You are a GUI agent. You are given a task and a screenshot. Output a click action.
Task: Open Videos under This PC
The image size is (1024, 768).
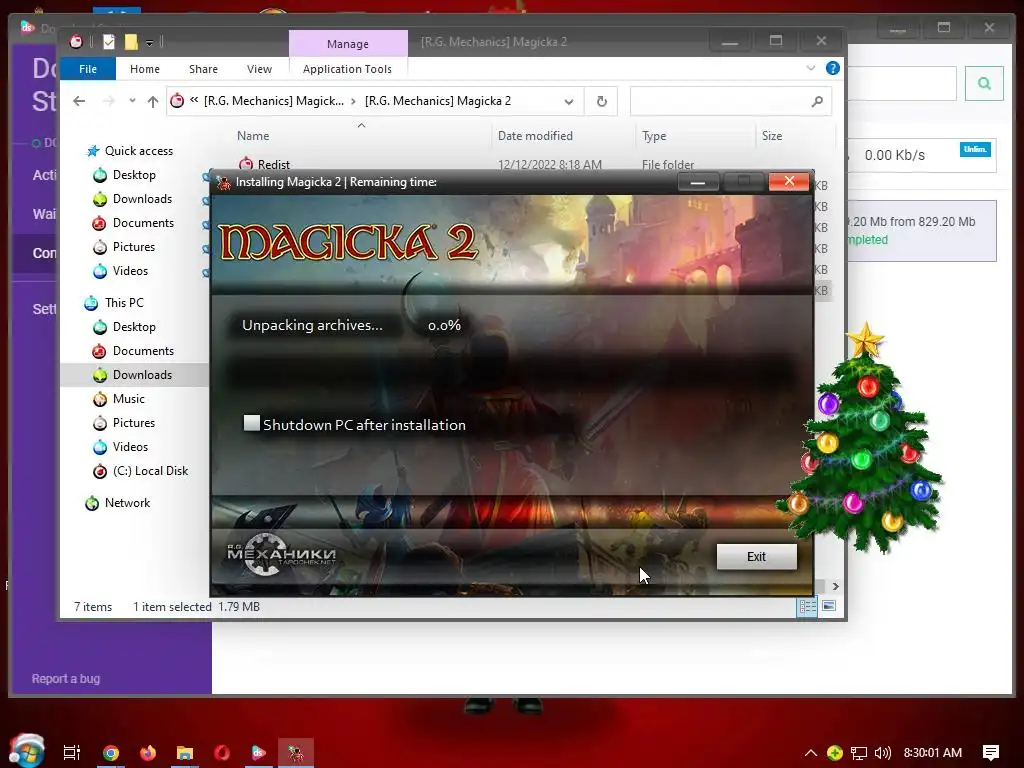[130, 447]
